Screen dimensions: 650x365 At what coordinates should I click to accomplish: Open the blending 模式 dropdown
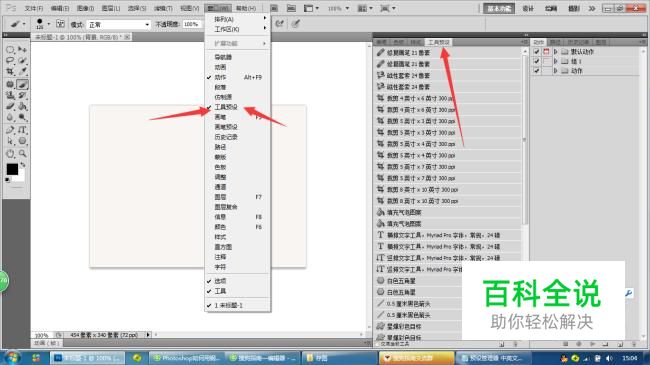coord(119,24)
